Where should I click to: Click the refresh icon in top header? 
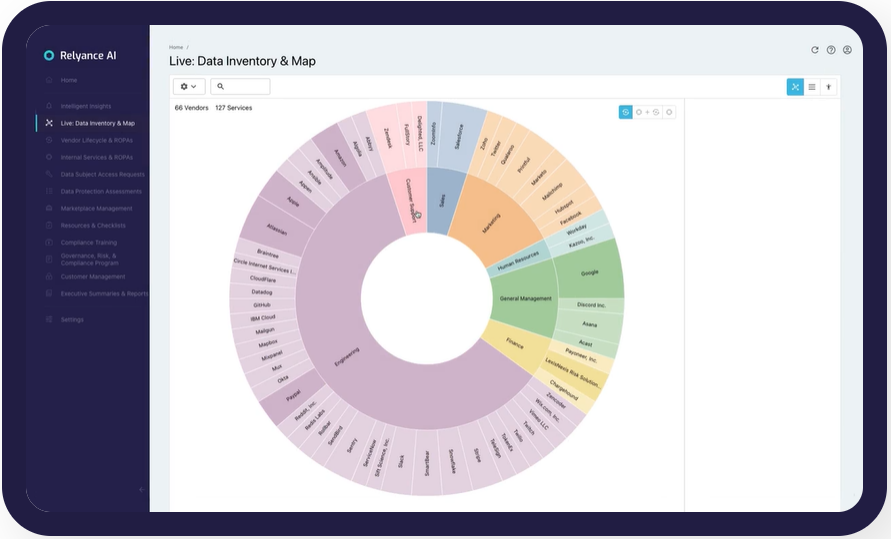pos(815,50)
